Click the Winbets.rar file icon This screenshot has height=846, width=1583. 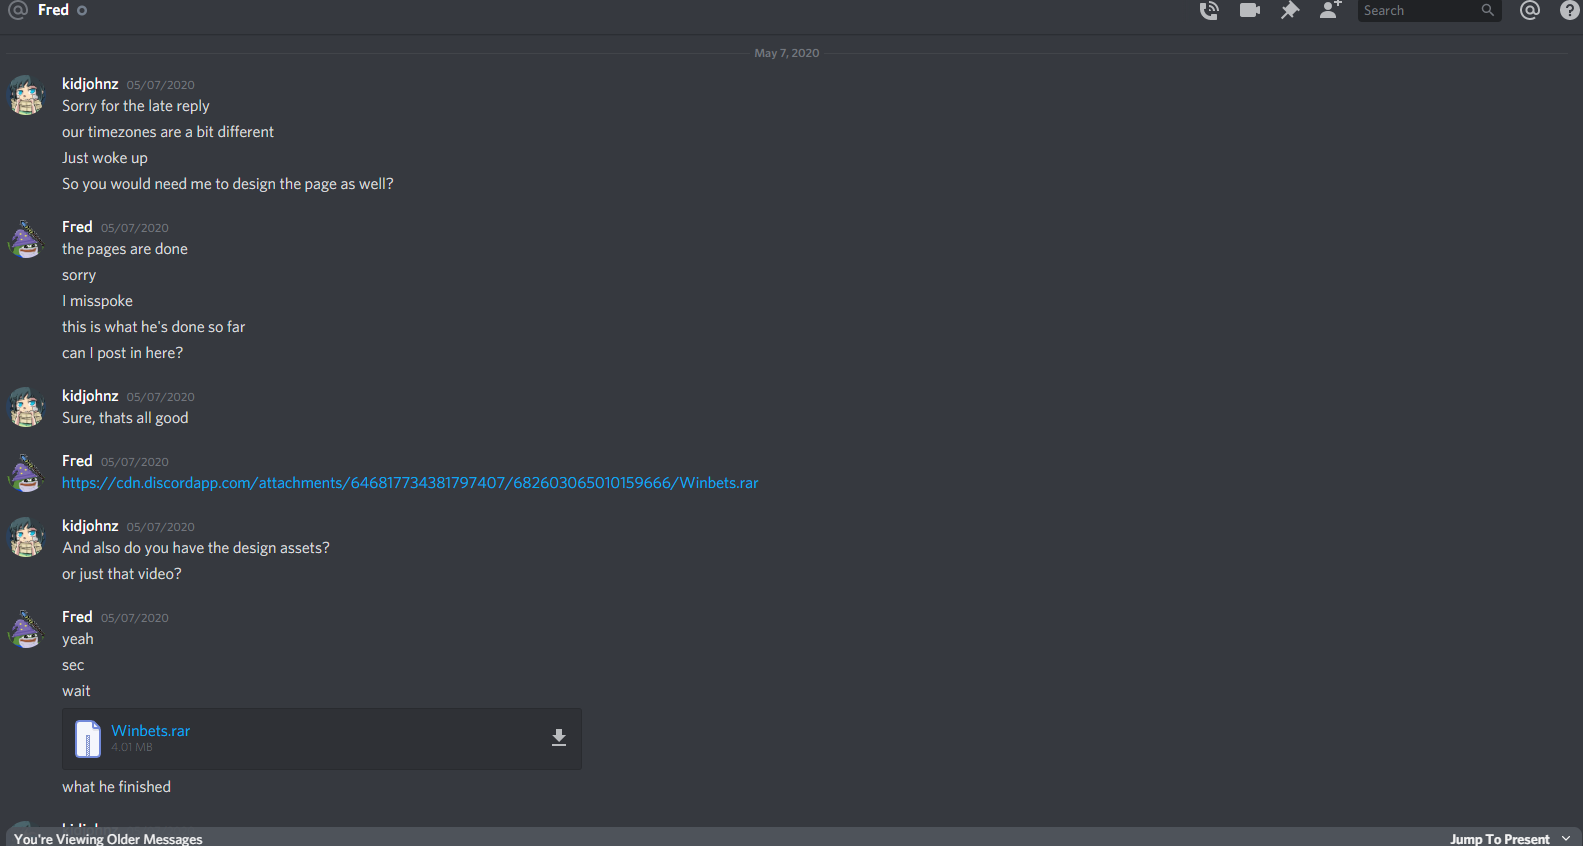coord(88,739)
